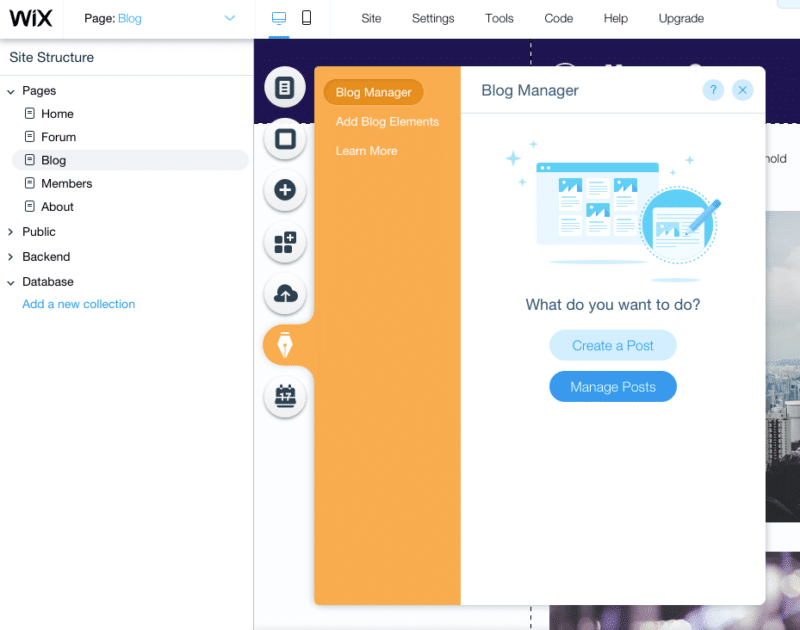Open Blog Manager help question mark
Image resolution: width=800 pixels, height=630 pixels.
tap(713, 90)
